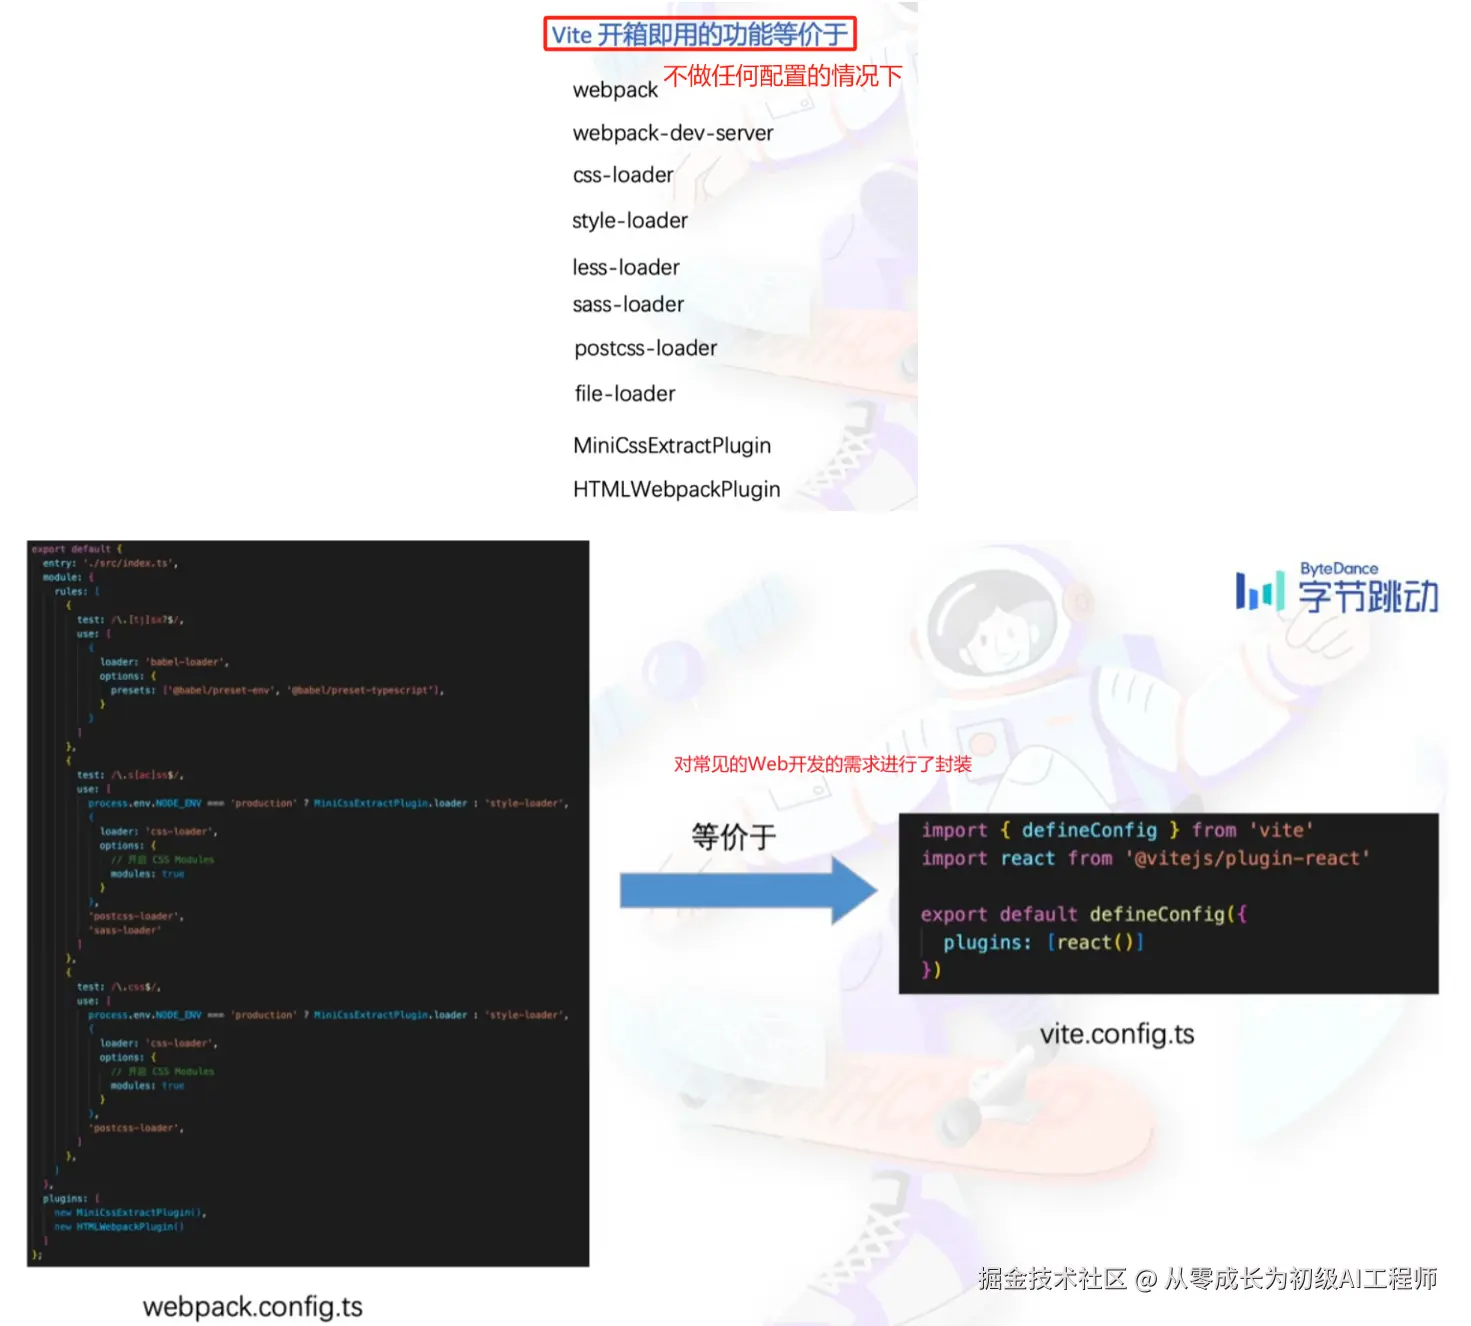
Task: Click the ByteDance 字节跳动 logo
Action: pos(1337,588)
